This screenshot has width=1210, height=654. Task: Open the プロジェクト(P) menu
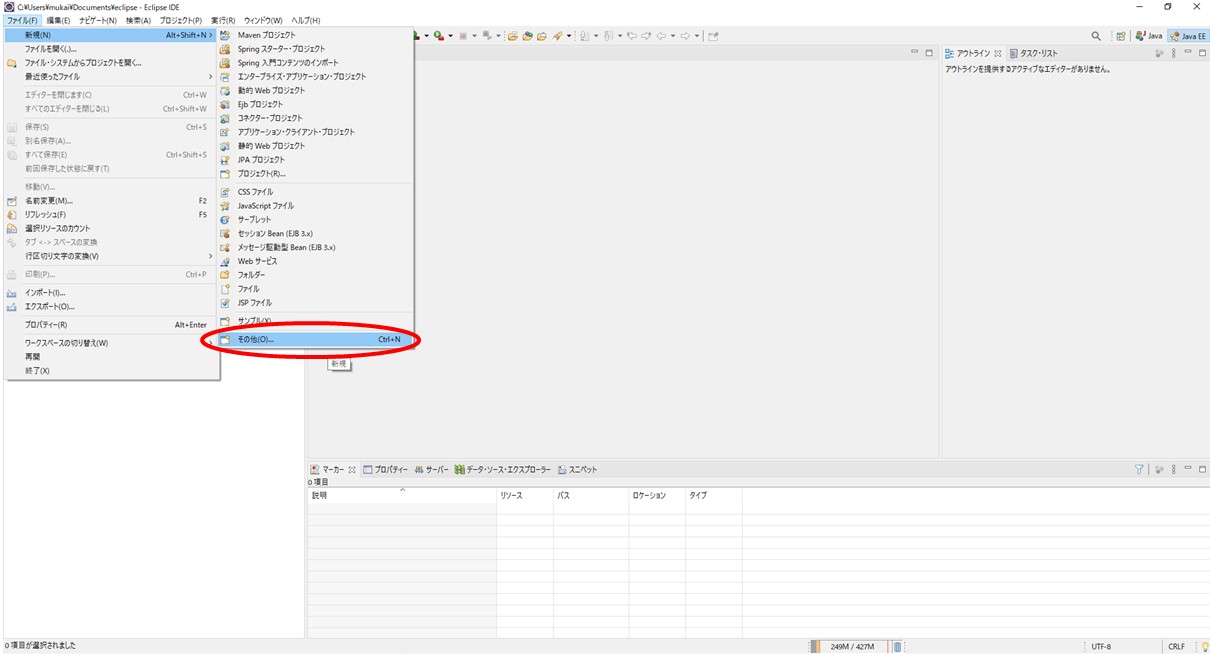click(x=181, y=20)
